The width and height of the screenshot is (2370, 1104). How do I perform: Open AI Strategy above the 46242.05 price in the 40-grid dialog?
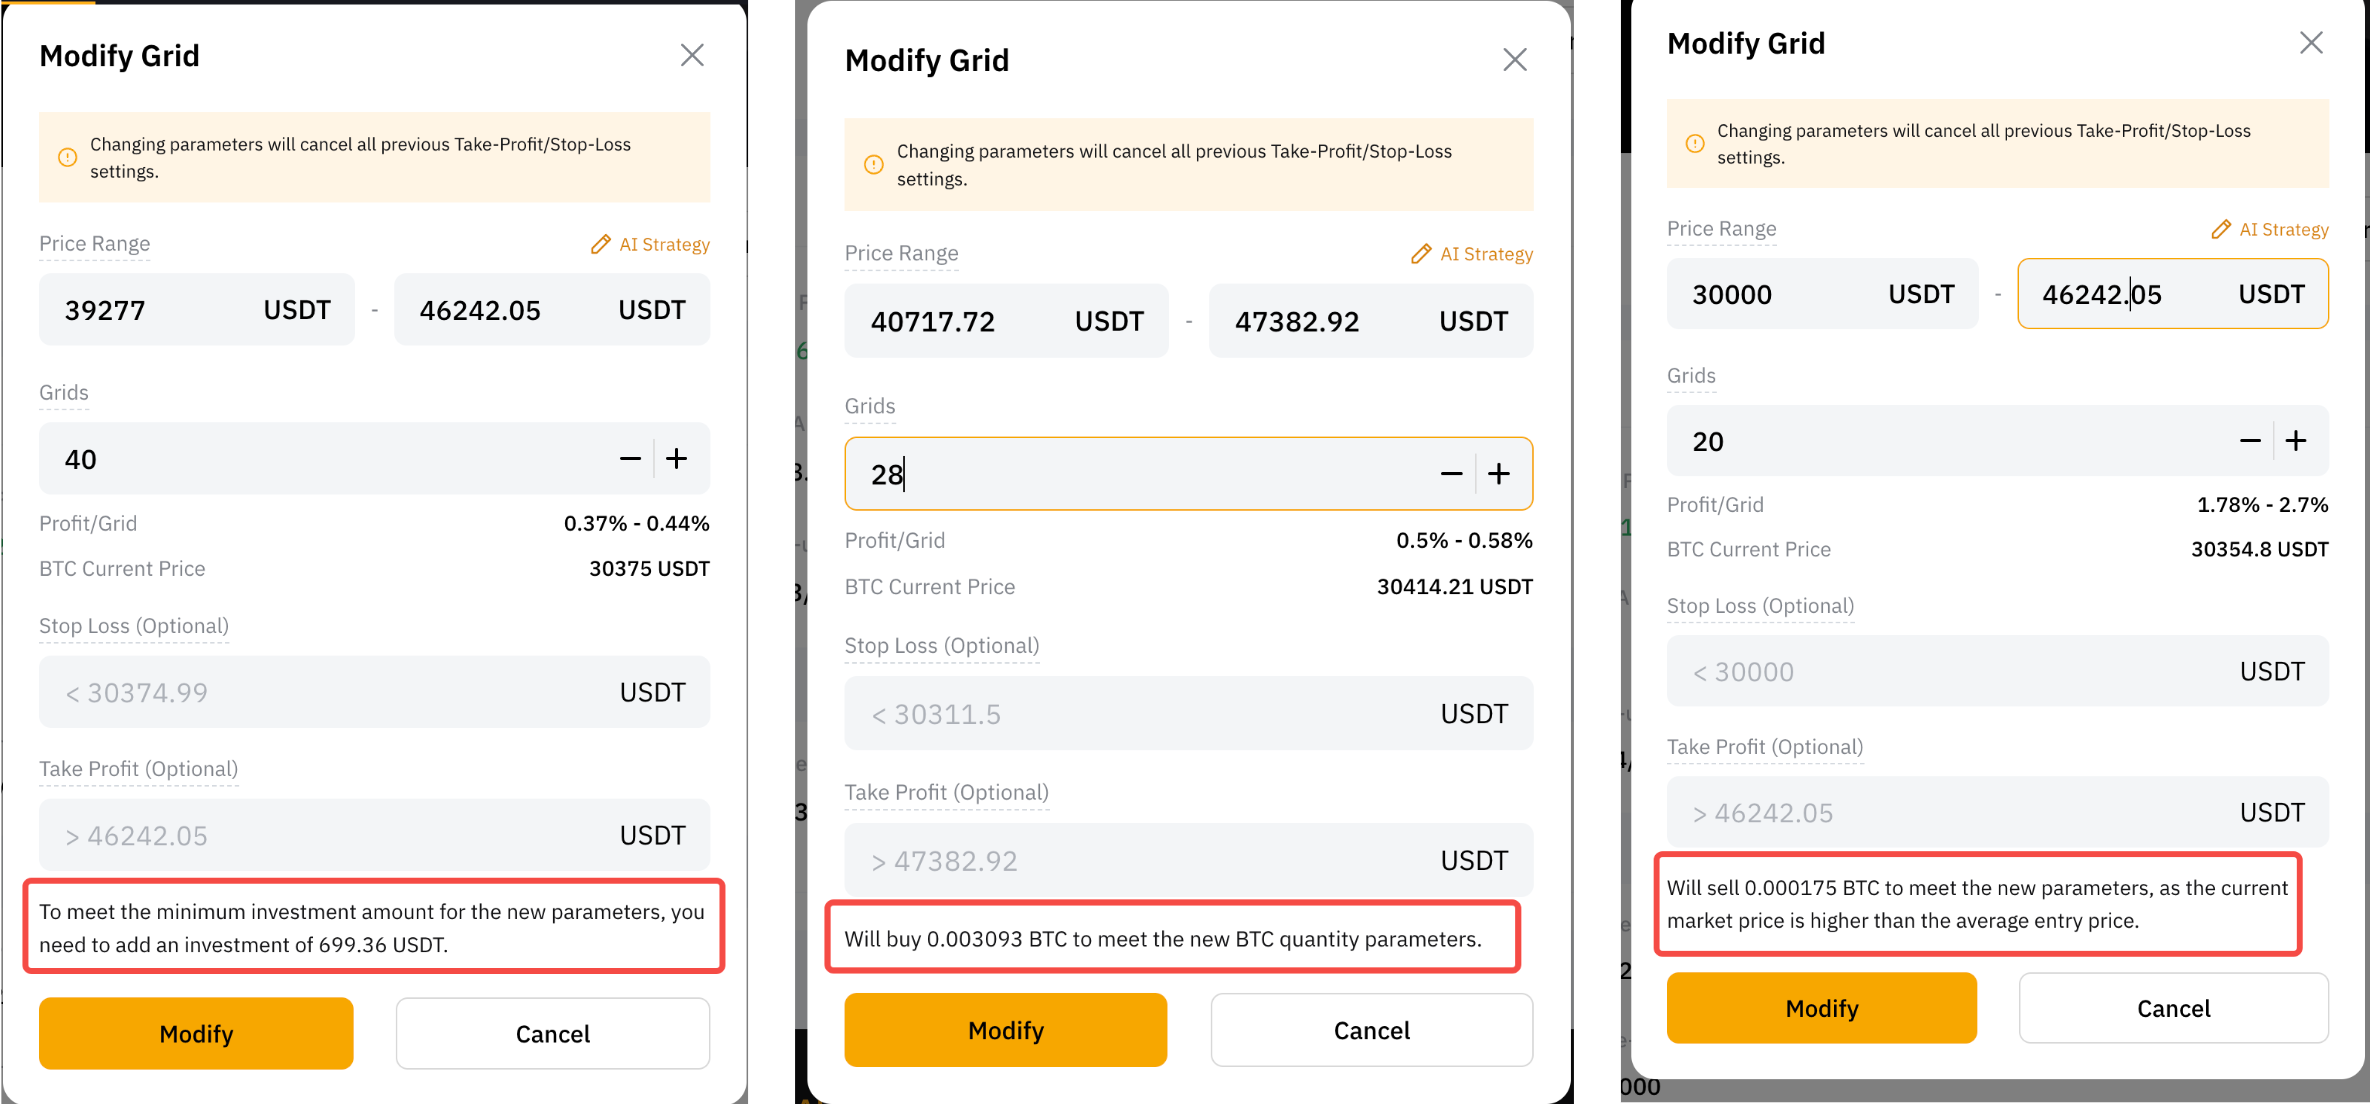tap(651, 245)
